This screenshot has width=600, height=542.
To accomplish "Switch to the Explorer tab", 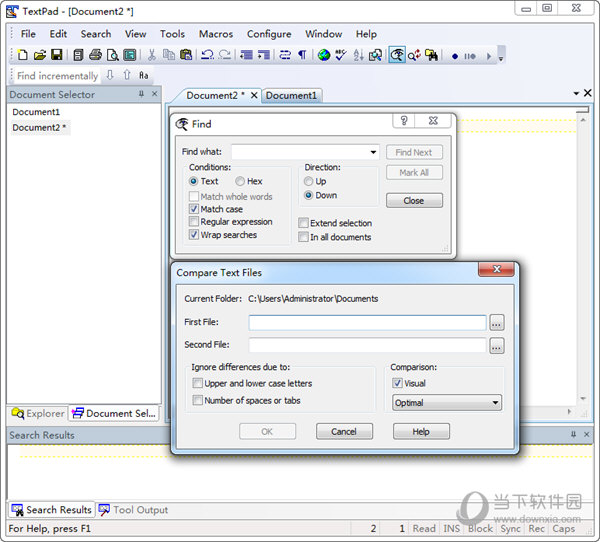I will point(38,414).
